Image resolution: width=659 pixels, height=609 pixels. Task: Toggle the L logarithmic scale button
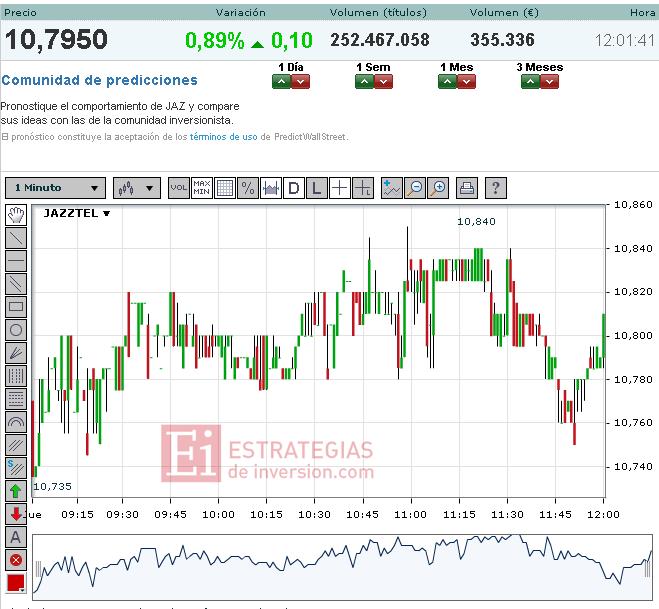pyautogui.click(x=316, y=187)
